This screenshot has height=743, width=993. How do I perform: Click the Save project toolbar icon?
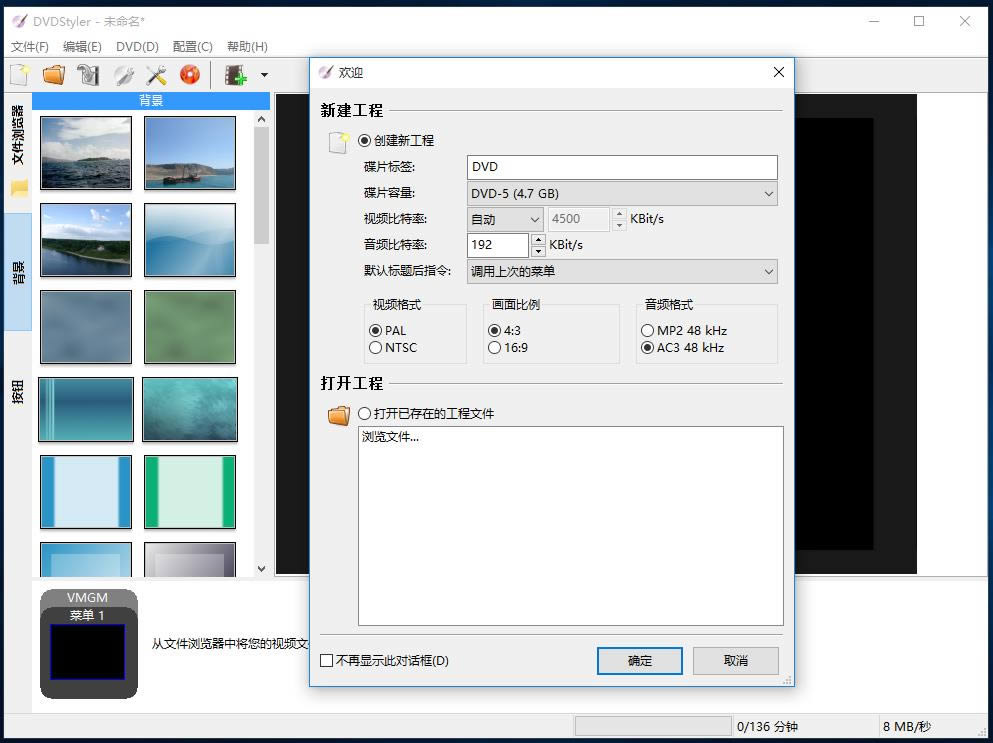(x=88, y=75)
